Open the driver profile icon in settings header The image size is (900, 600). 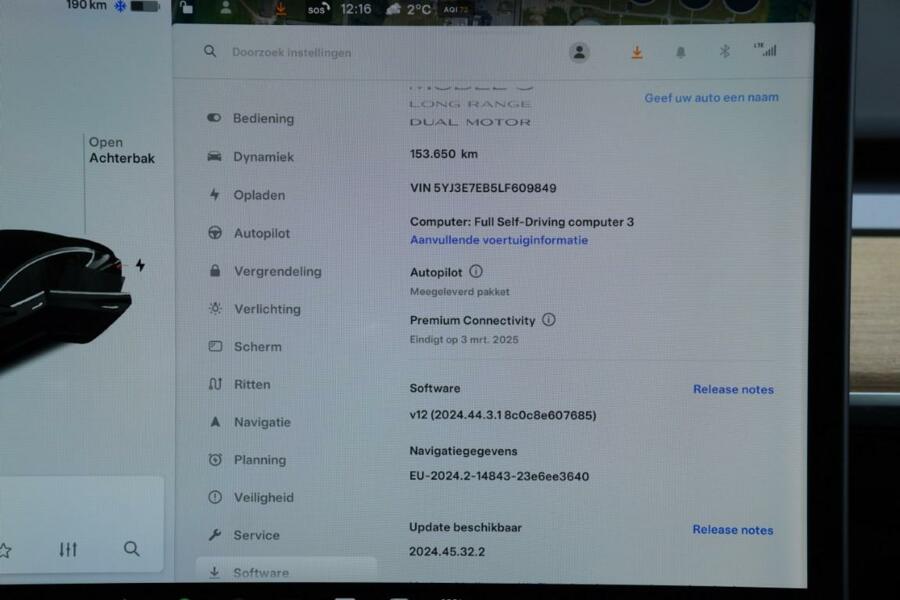[x=579, y=52]
